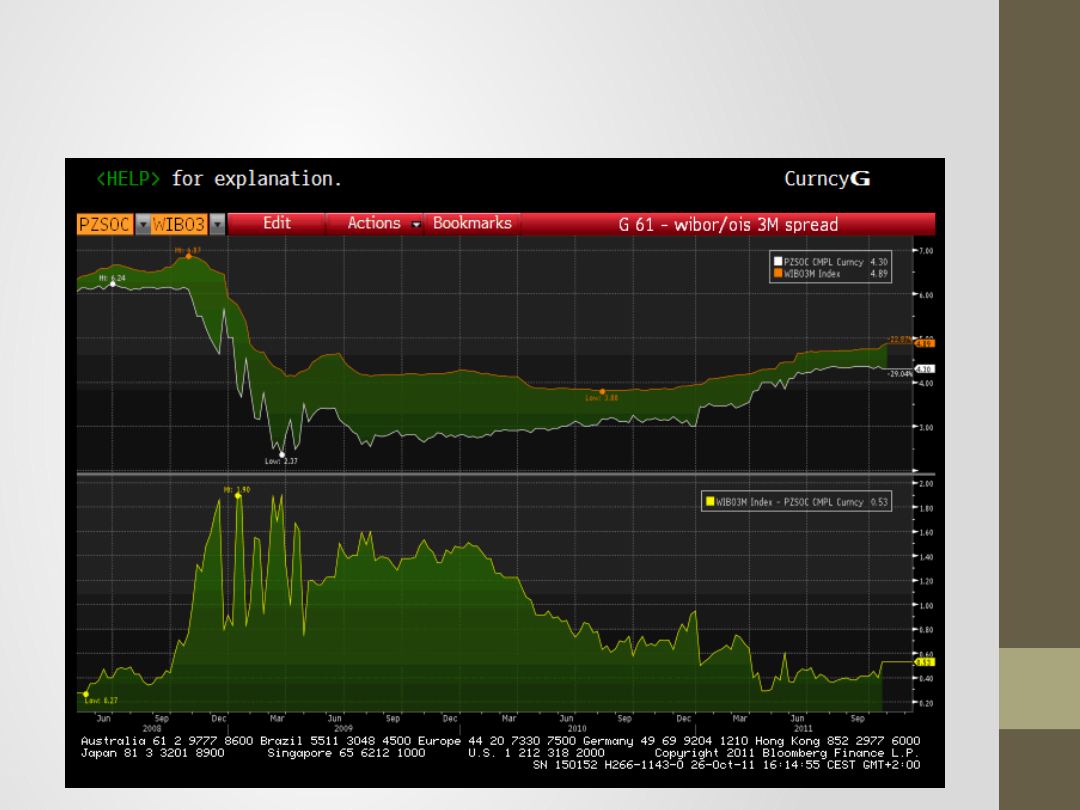Click the Low 0.27 yellow spread marker
1080x810 pixels.
pos(86,693)
